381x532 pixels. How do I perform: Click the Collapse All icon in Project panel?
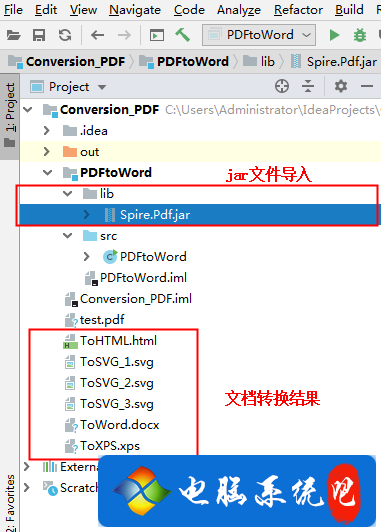click(x=308, y=87)
